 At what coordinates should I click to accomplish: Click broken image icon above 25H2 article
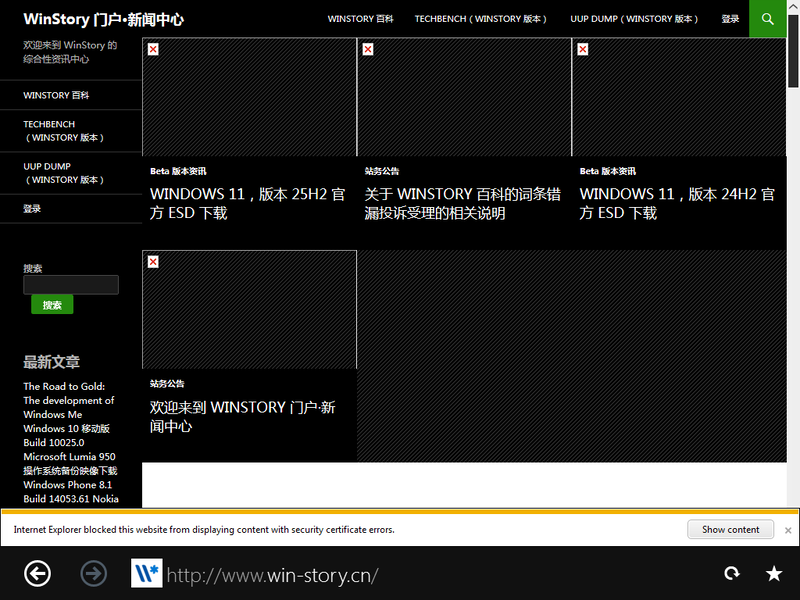pyautogui.click(x=153, y=49)
